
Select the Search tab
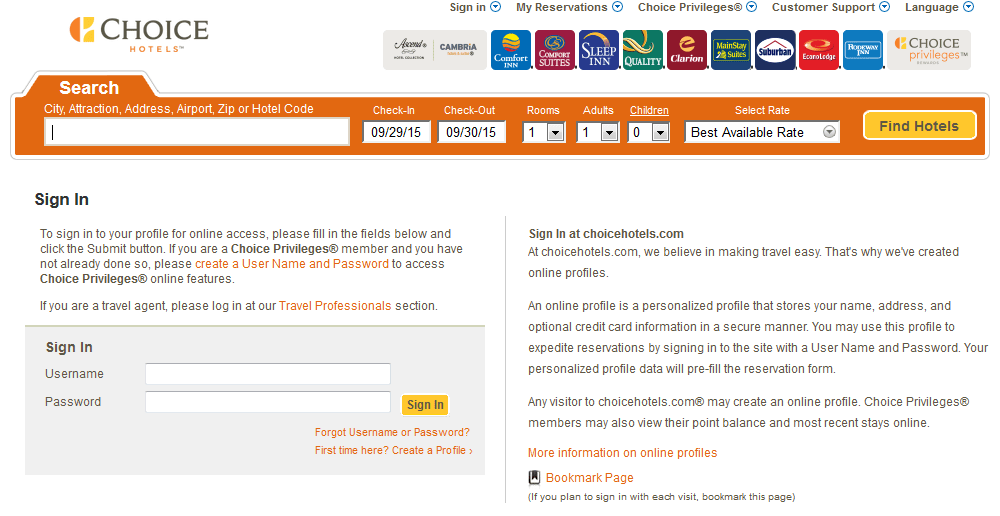89,87
